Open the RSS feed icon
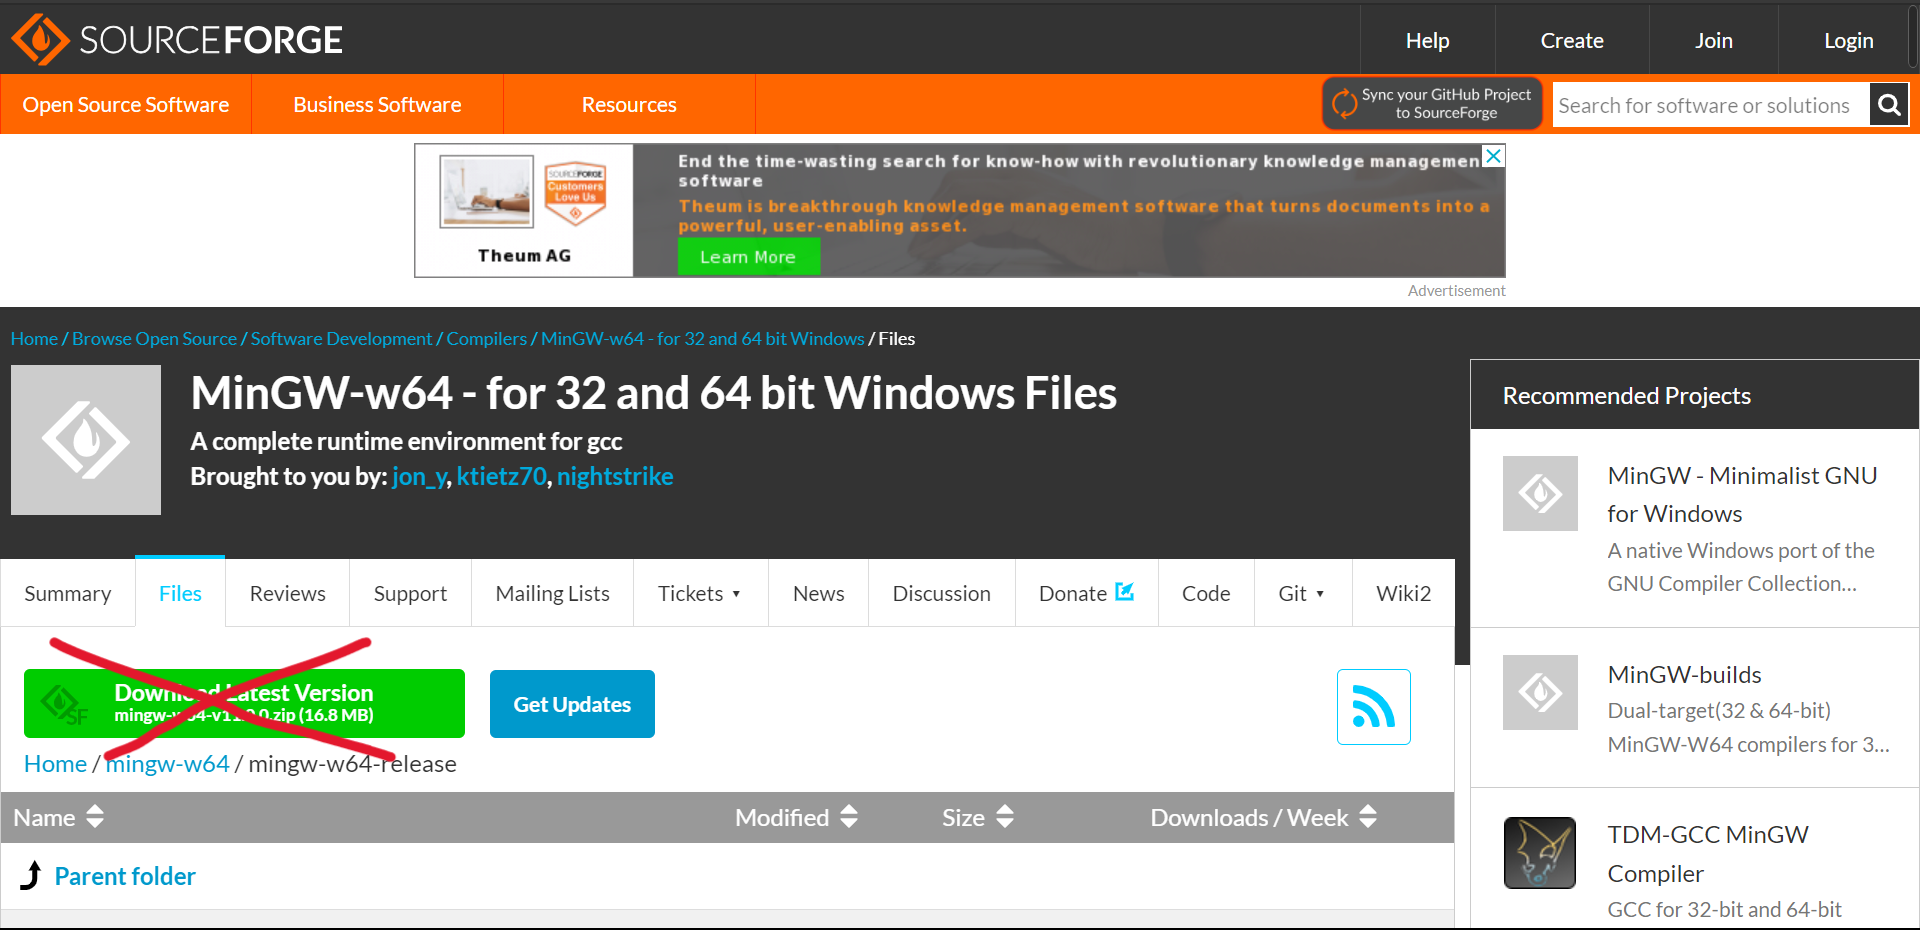Screen dimensions: 1920x930 click(x=1373, y=707)
